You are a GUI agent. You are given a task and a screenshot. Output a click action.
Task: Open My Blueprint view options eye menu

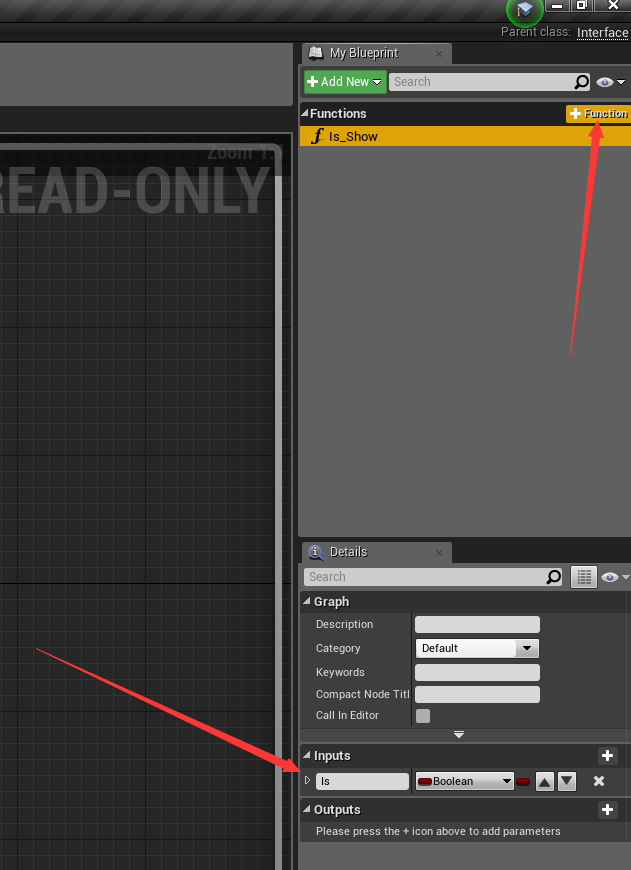click(610, 82)
